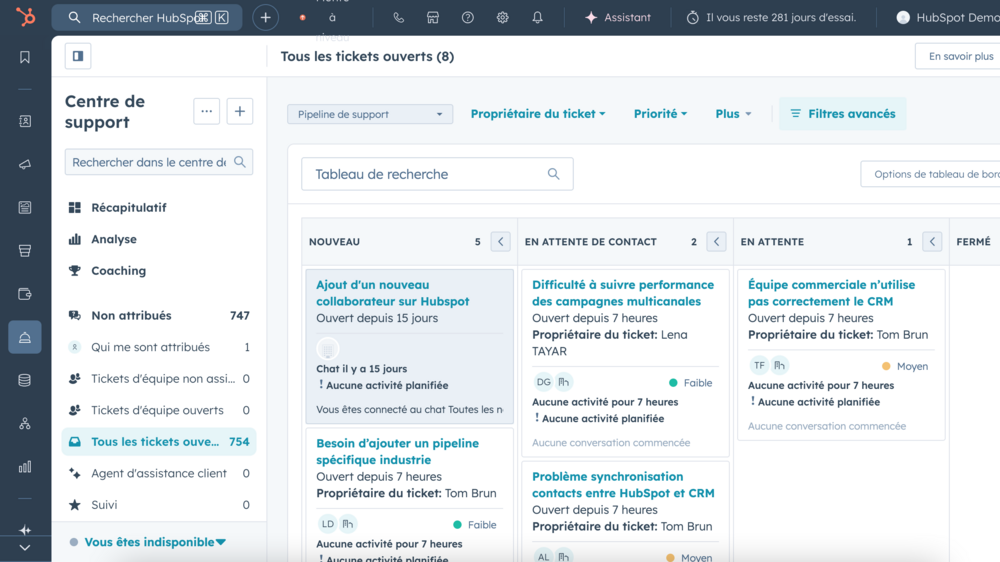Open the Analyse view
The height and width of the screenshot is (562, 1000).
coord(114,239)
